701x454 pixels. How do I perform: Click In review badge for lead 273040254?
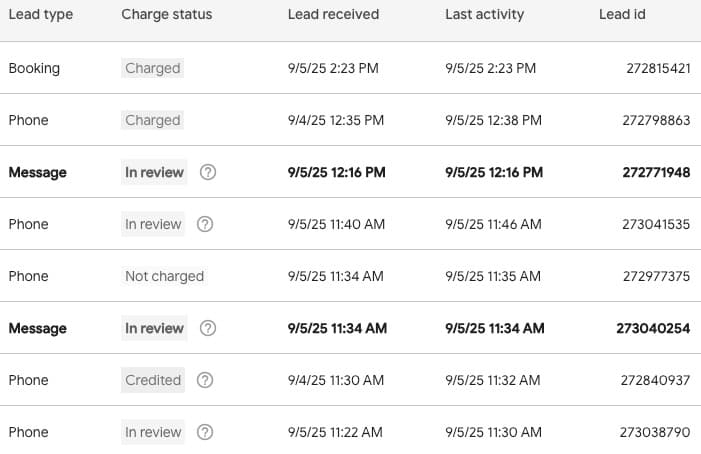click(x=154, y=328)
